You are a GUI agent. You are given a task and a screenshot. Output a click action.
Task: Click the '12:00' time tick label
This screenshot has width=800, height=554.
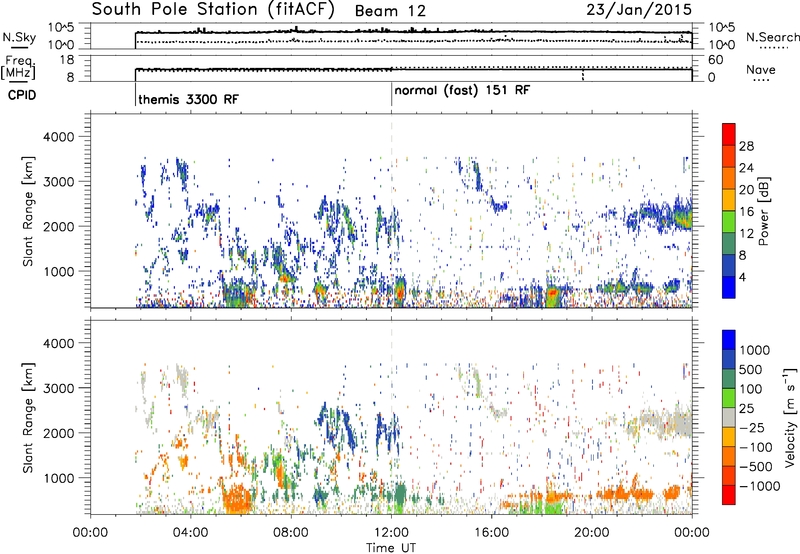pyautogui.click(x=391, y=533)
